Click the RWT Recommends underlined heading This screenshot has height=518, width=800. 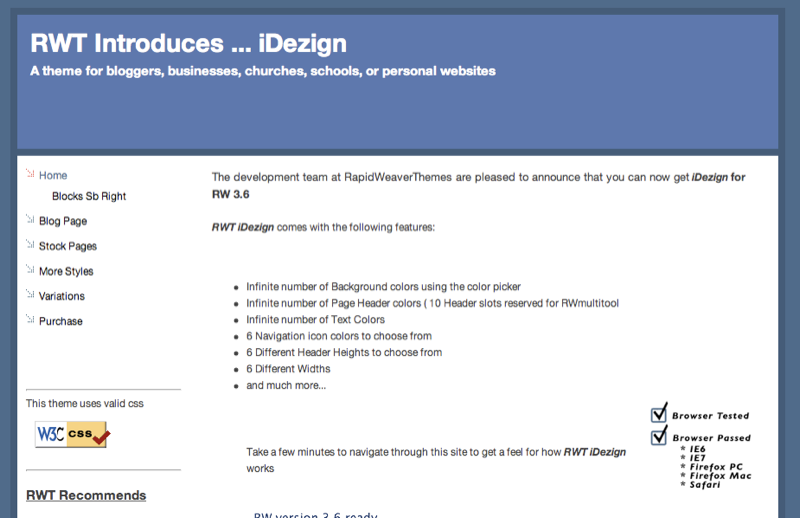coord(86,495)
